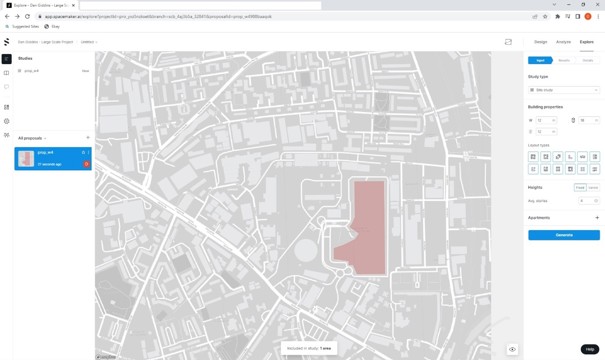Click the Spacemaker logo icon
605x360 pixels.
tap(7, 42)
